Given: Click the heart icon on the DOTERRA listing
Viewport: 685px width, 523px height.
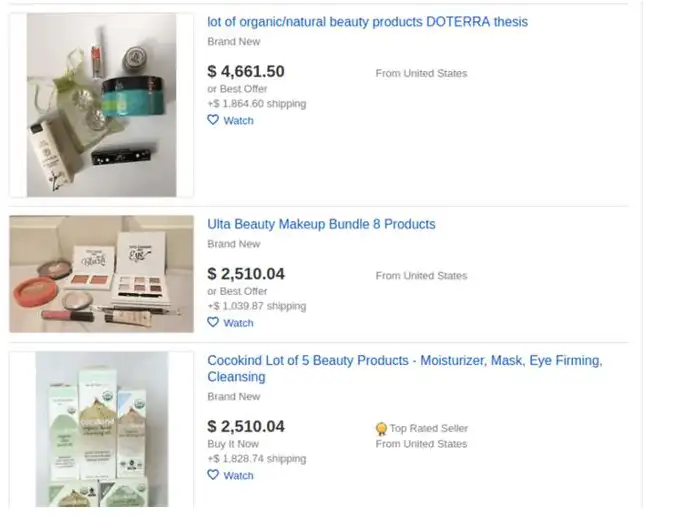Looking at the screenshot, I should 213,120.
